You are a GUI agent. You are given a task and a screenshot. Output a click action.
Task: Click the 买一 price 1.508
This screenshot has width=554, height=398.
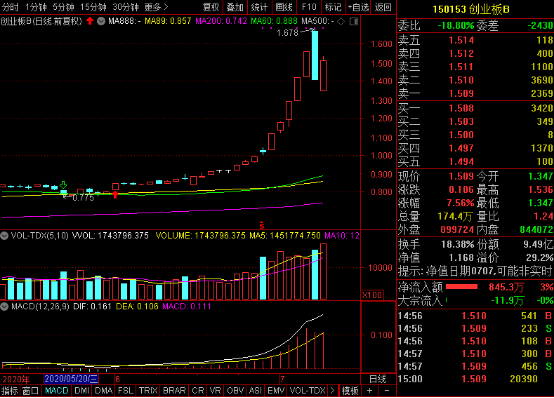coord(461,108)
